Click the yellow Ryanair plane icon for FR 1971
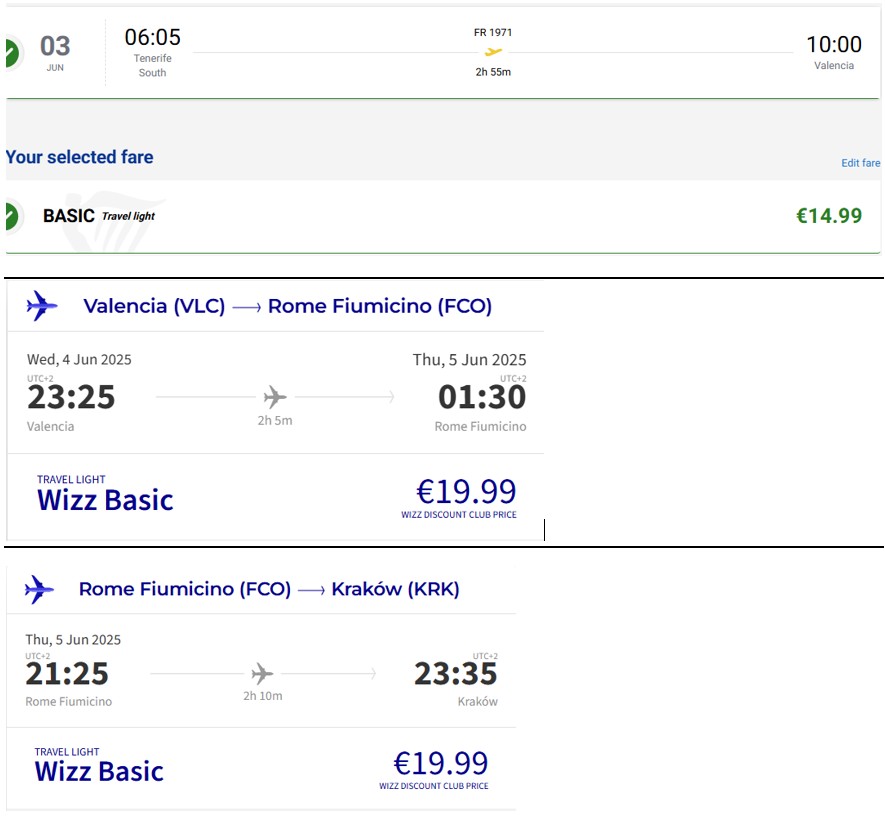The width and height of the screenshot is (885, 825). point(493,52)
